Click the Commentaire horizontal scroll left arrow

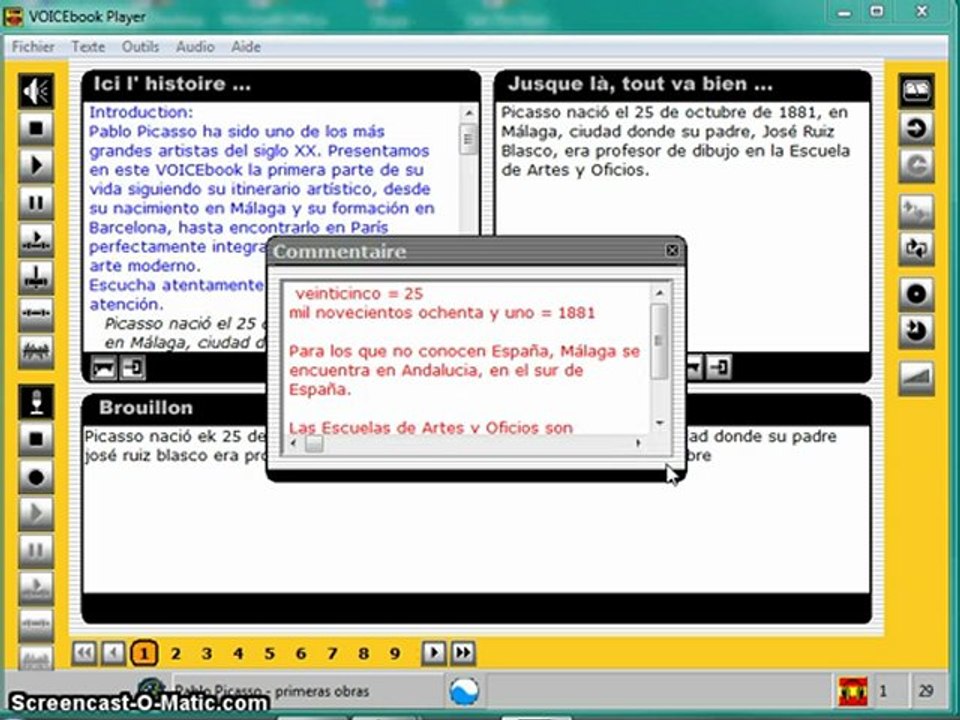click(x=293, y=443)
